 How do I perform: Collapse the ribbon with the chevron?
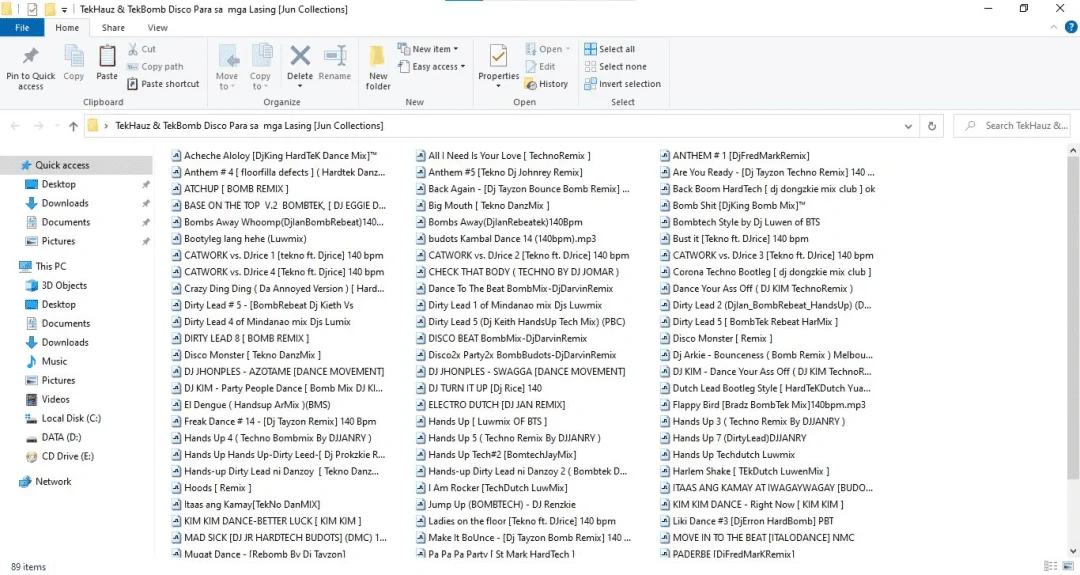click(x=1053, y=28)
